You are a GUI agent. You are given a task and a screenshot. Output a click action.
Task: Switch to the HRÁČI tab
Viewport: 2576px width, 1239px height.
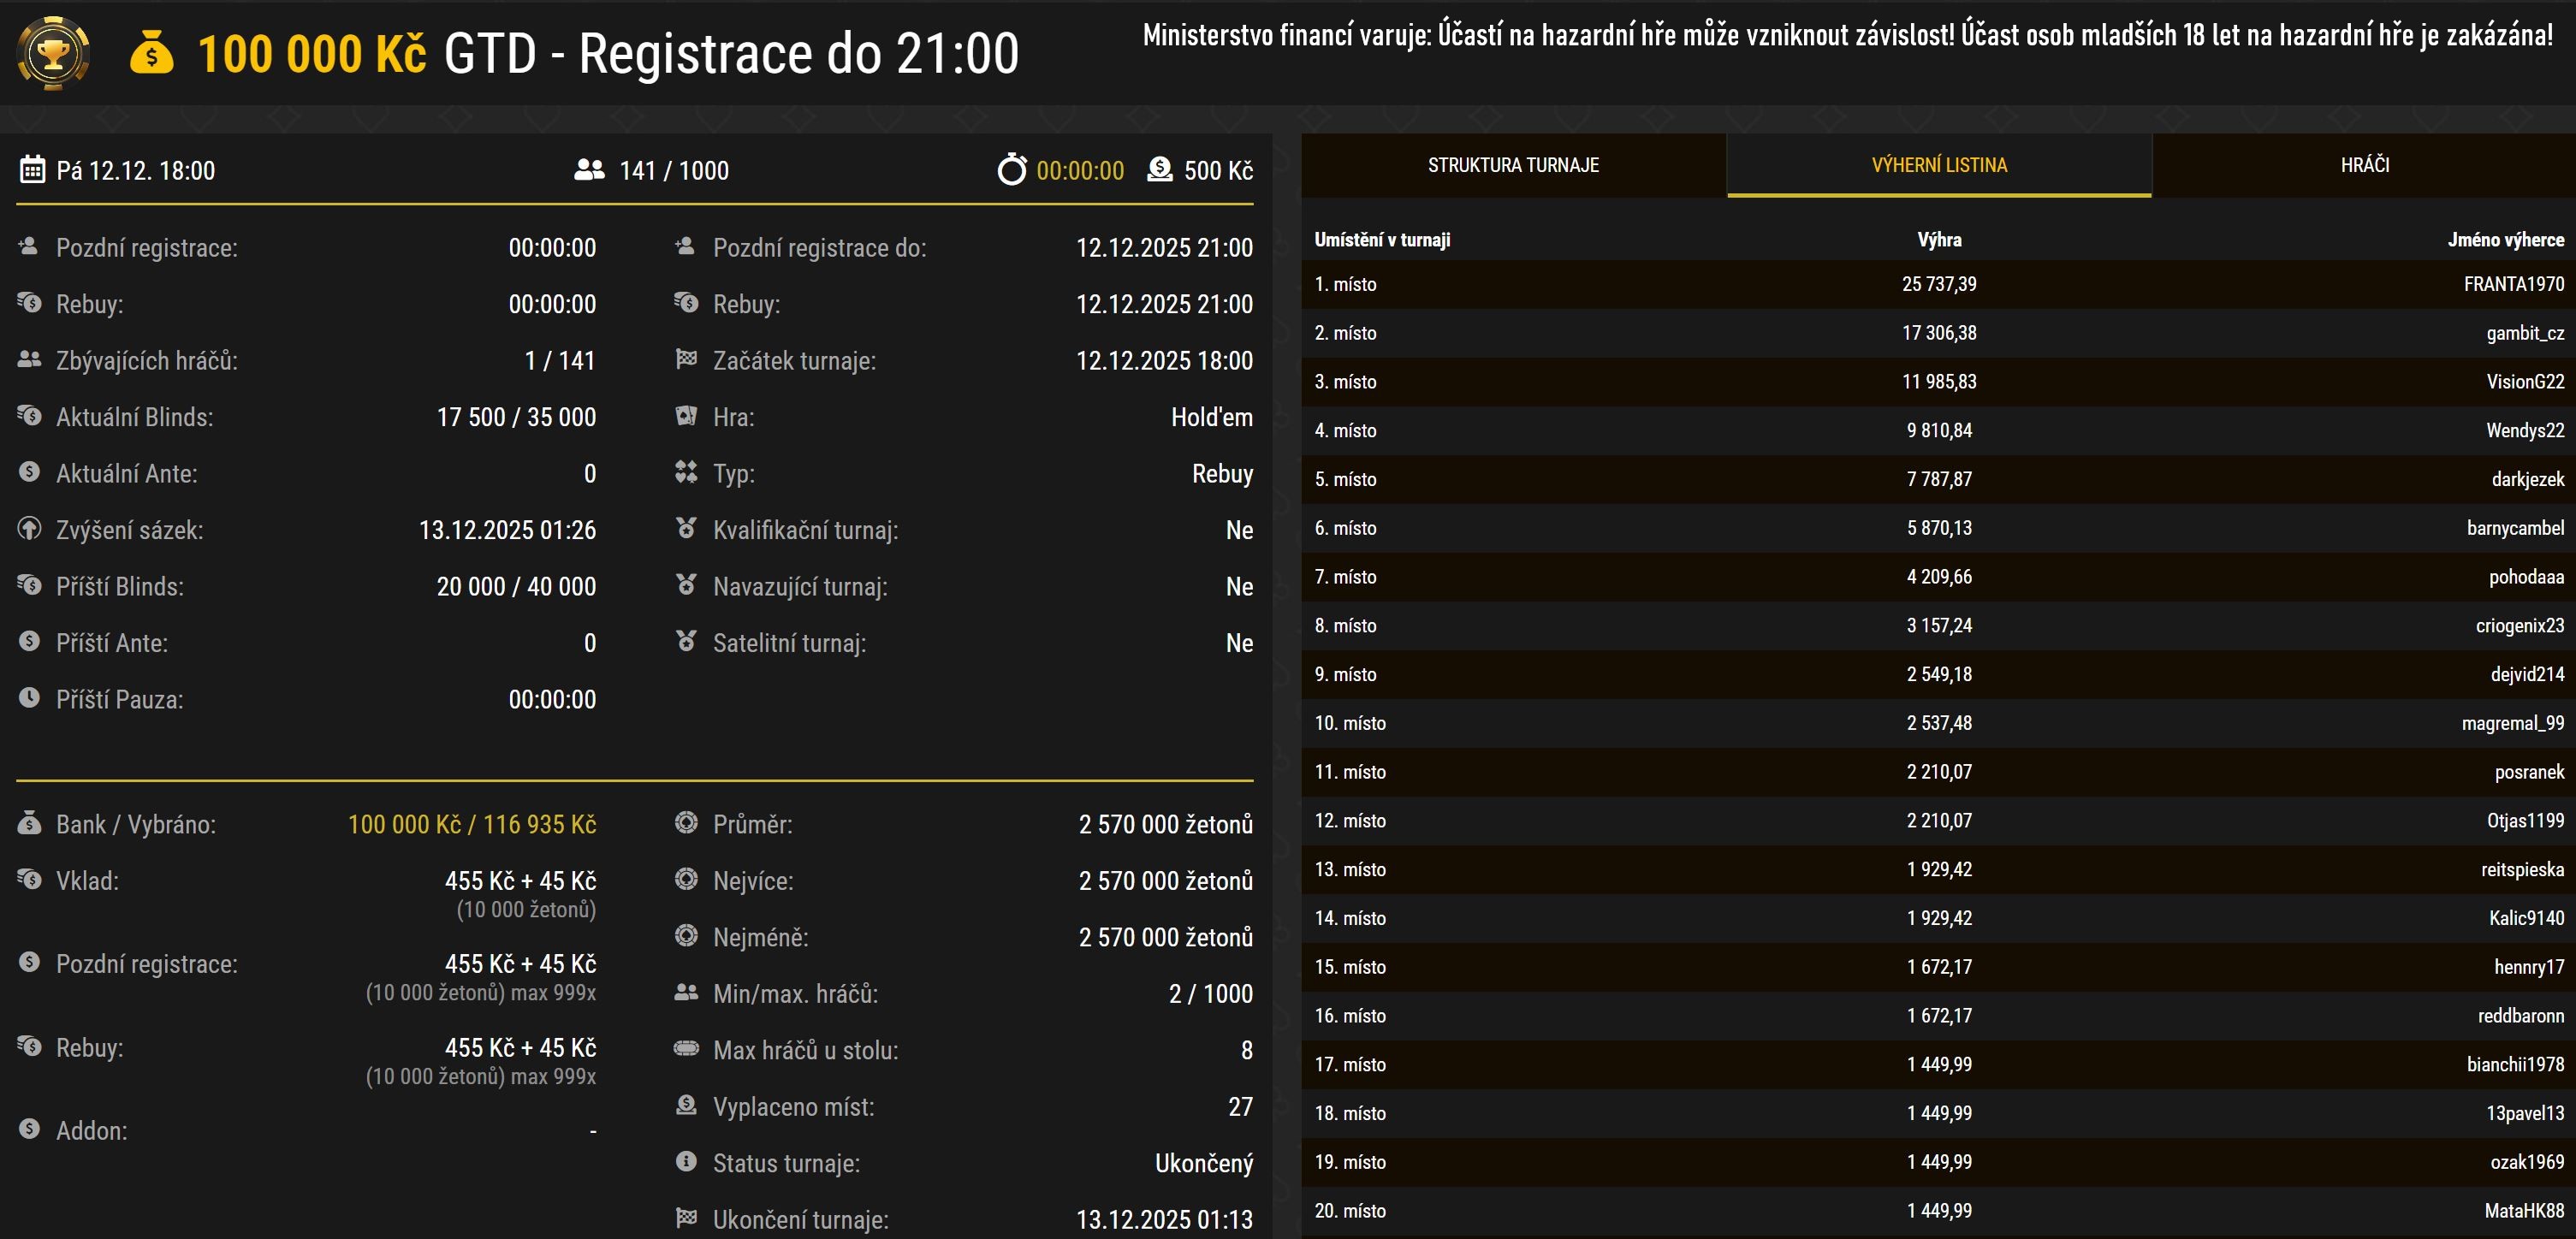tap(2365, 165)
